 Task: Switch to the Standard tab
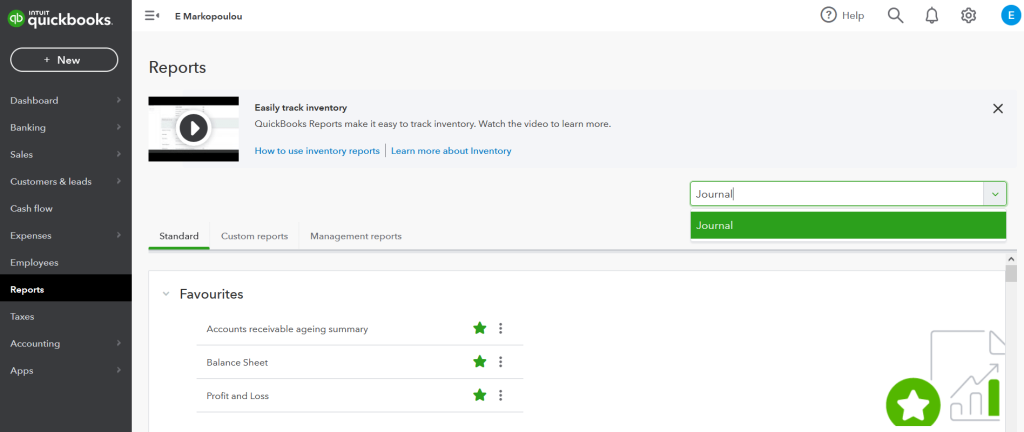point(179,236)
